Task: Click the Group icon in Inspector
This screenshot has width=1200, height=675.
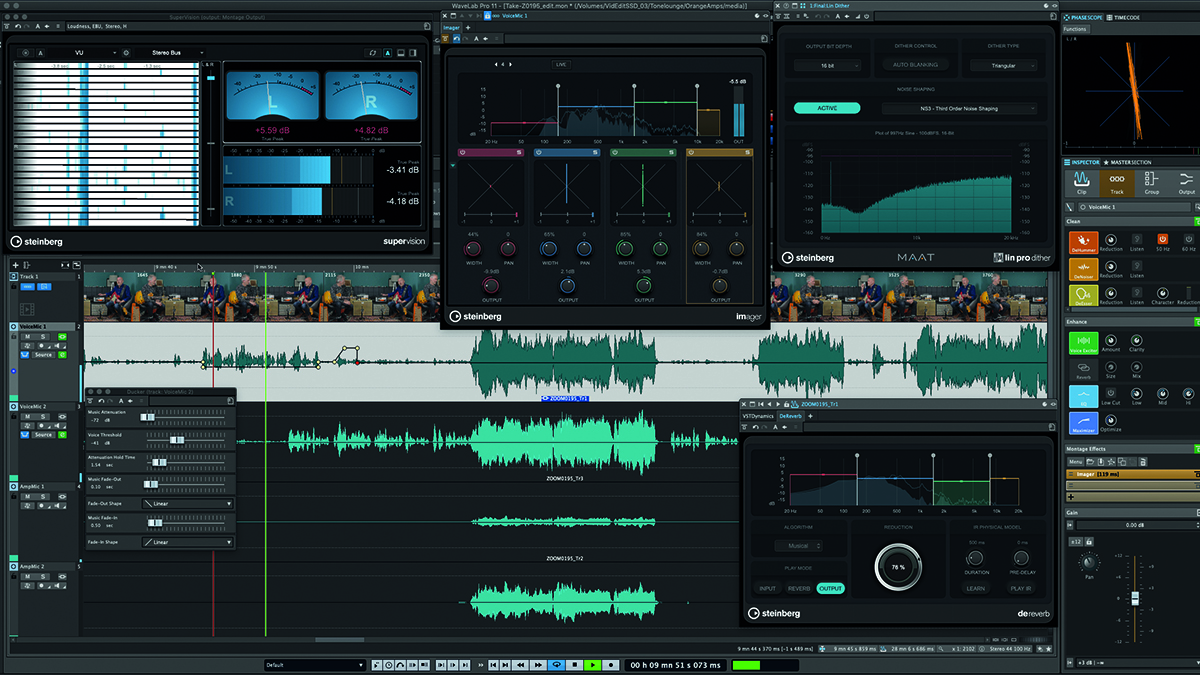Action: (1152, 182)
